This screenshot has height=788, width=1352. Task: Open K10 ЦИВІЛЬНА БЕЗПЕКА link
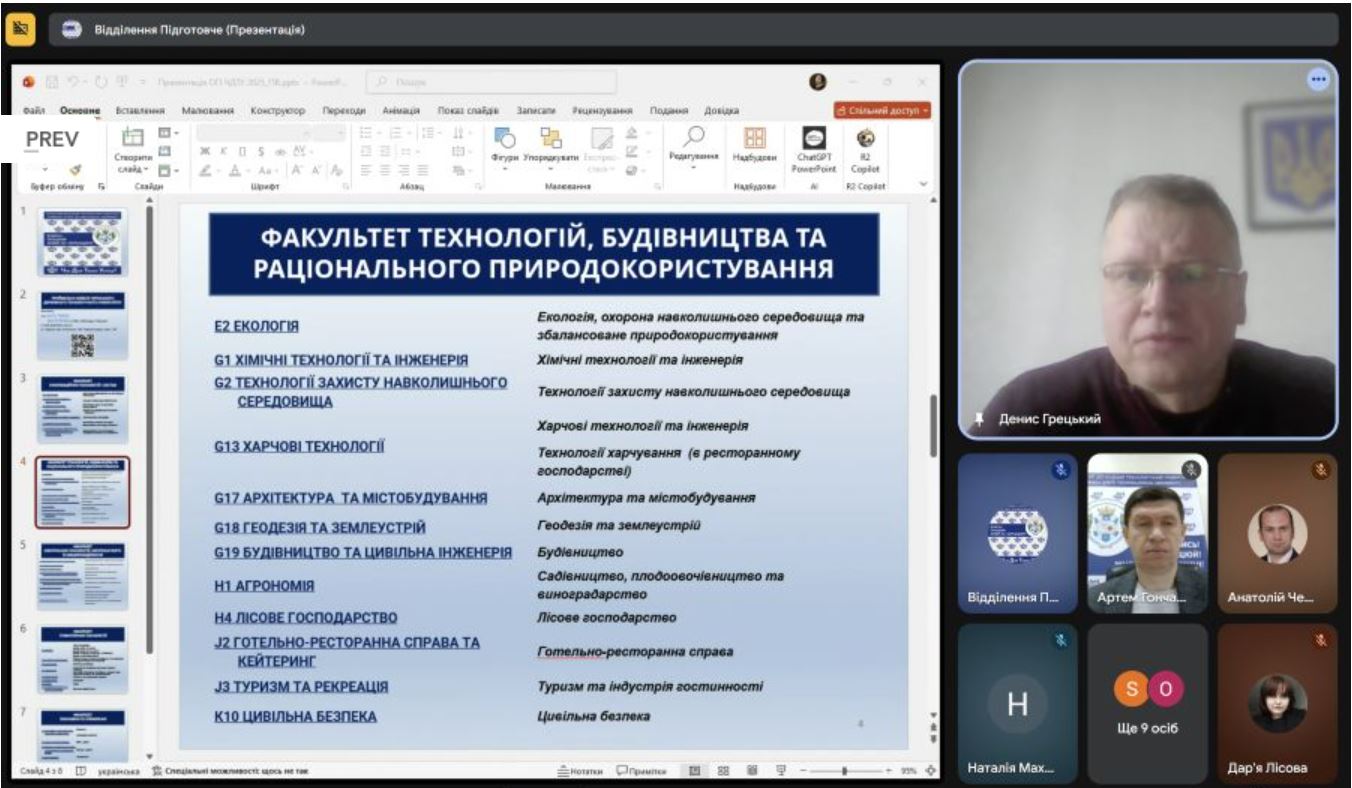point(295,716)
